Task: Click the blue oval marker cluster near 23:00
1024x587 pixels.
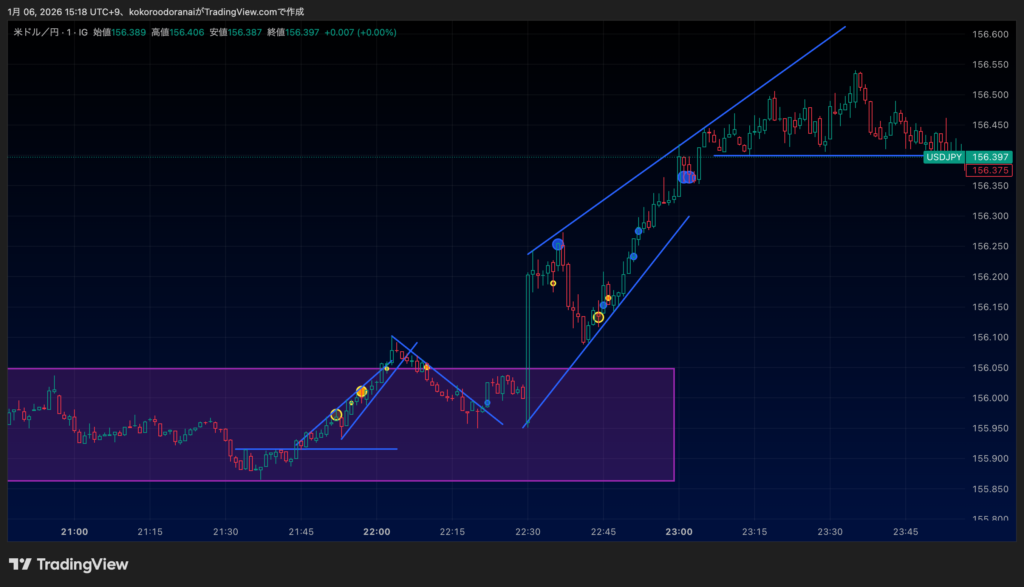Action: [x=686, y=177]
